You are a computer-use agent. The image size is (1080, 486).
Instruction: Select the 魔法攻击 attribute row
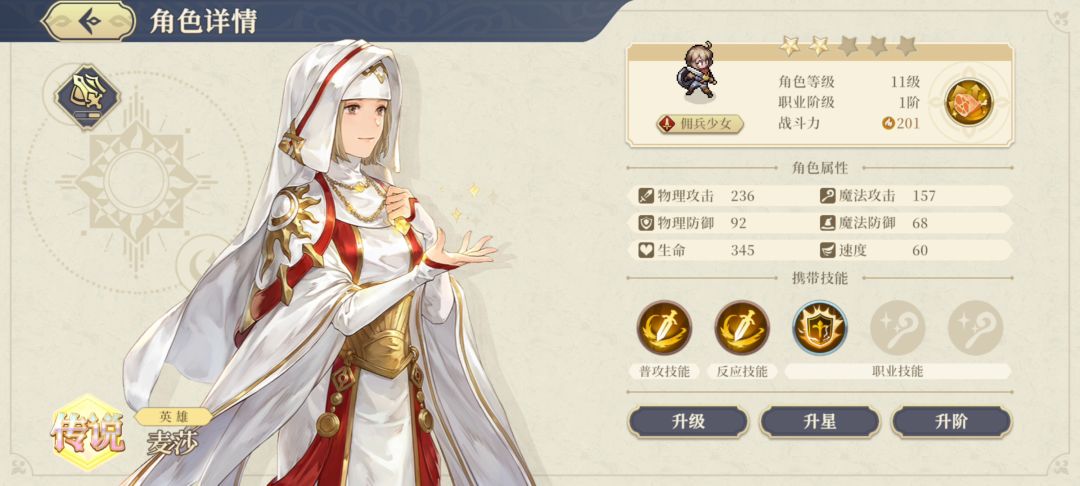[914, 196]
